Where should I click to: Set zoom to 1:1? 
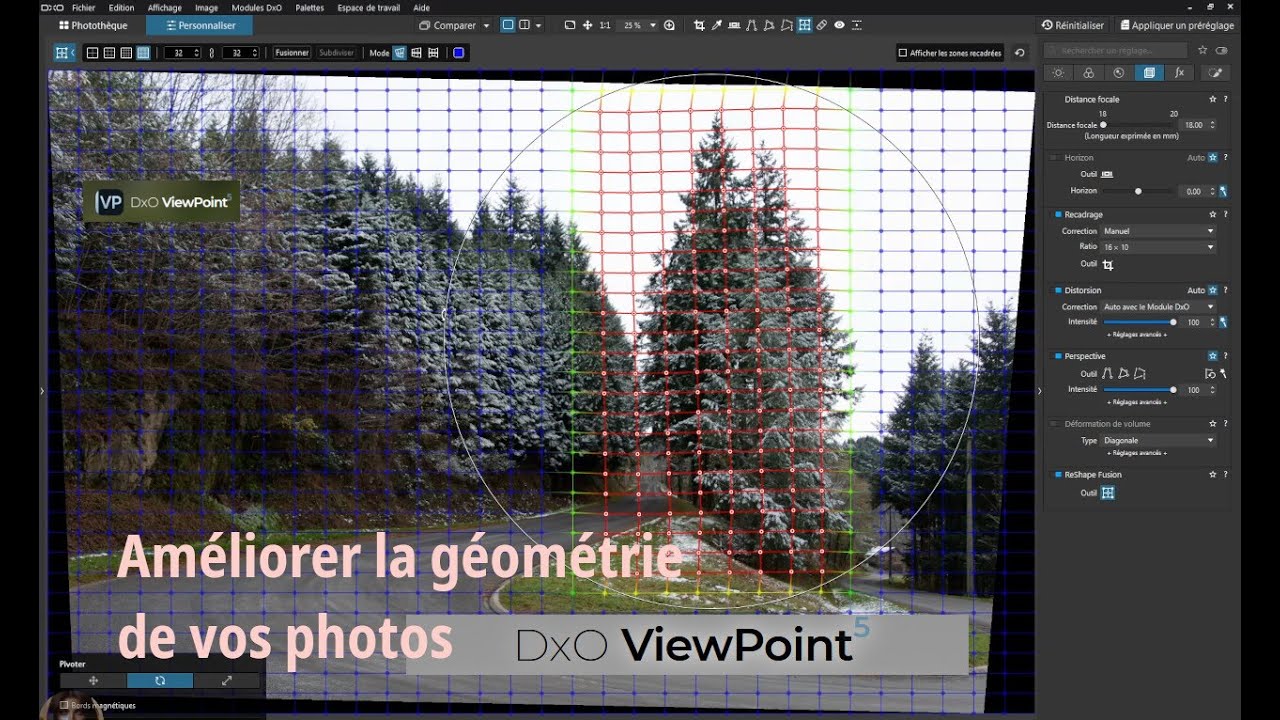605,25
